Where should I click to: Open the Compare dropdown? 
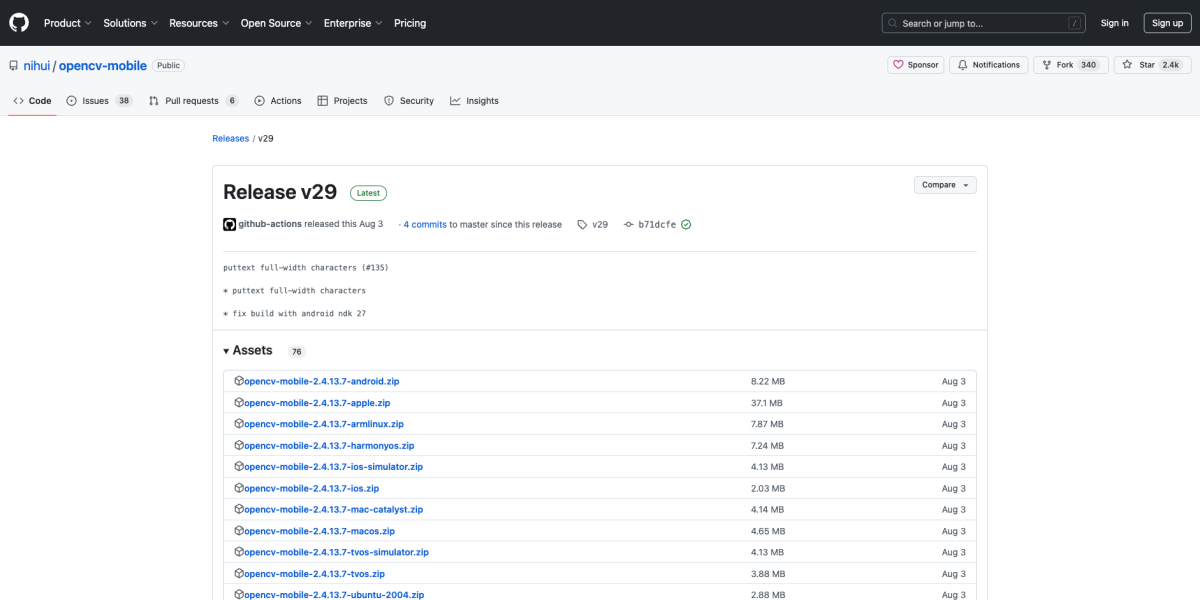point(944,185)
